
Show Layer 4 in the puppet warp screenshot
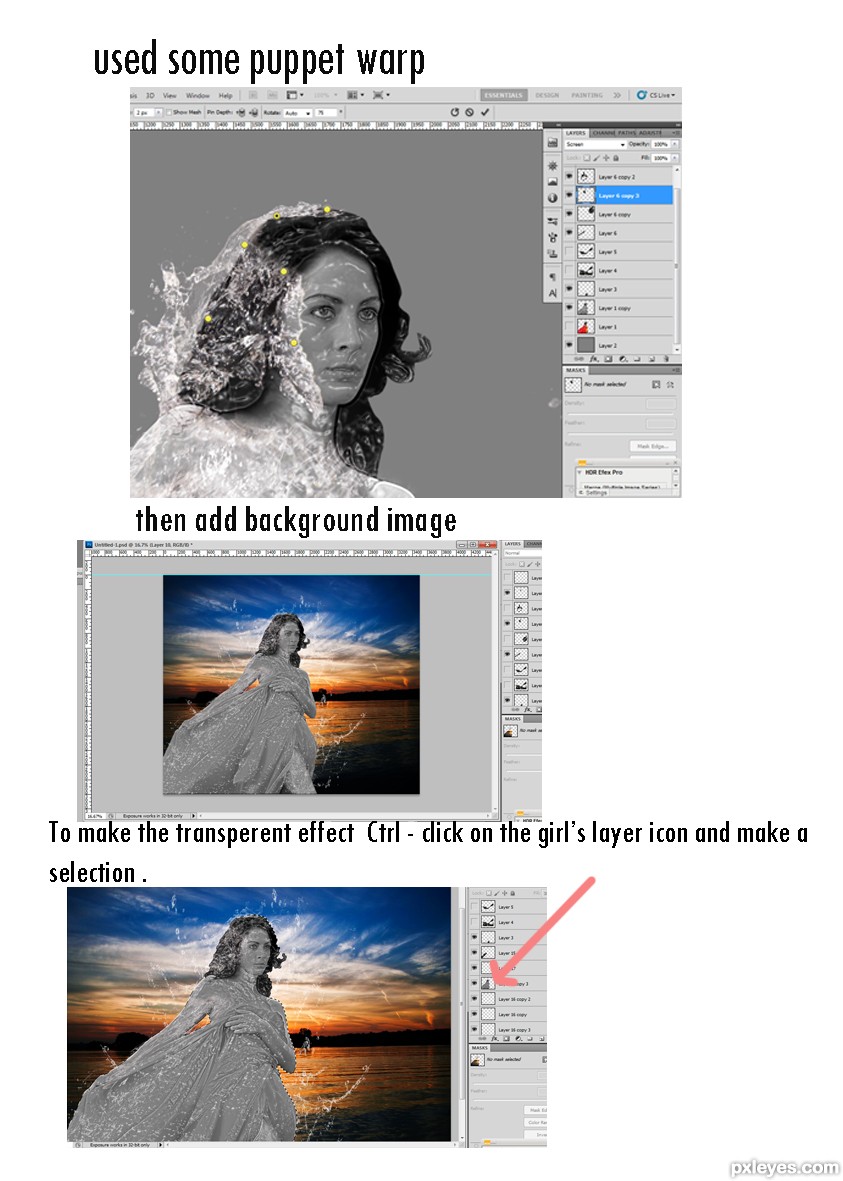click(570, 271)
